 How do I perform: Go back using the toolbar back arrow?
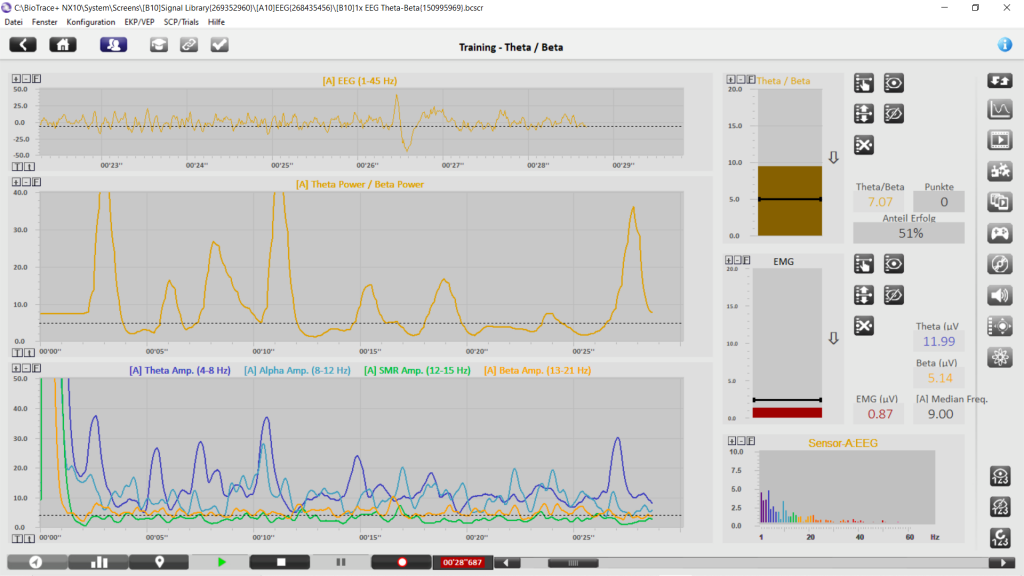tap(23, 44)
